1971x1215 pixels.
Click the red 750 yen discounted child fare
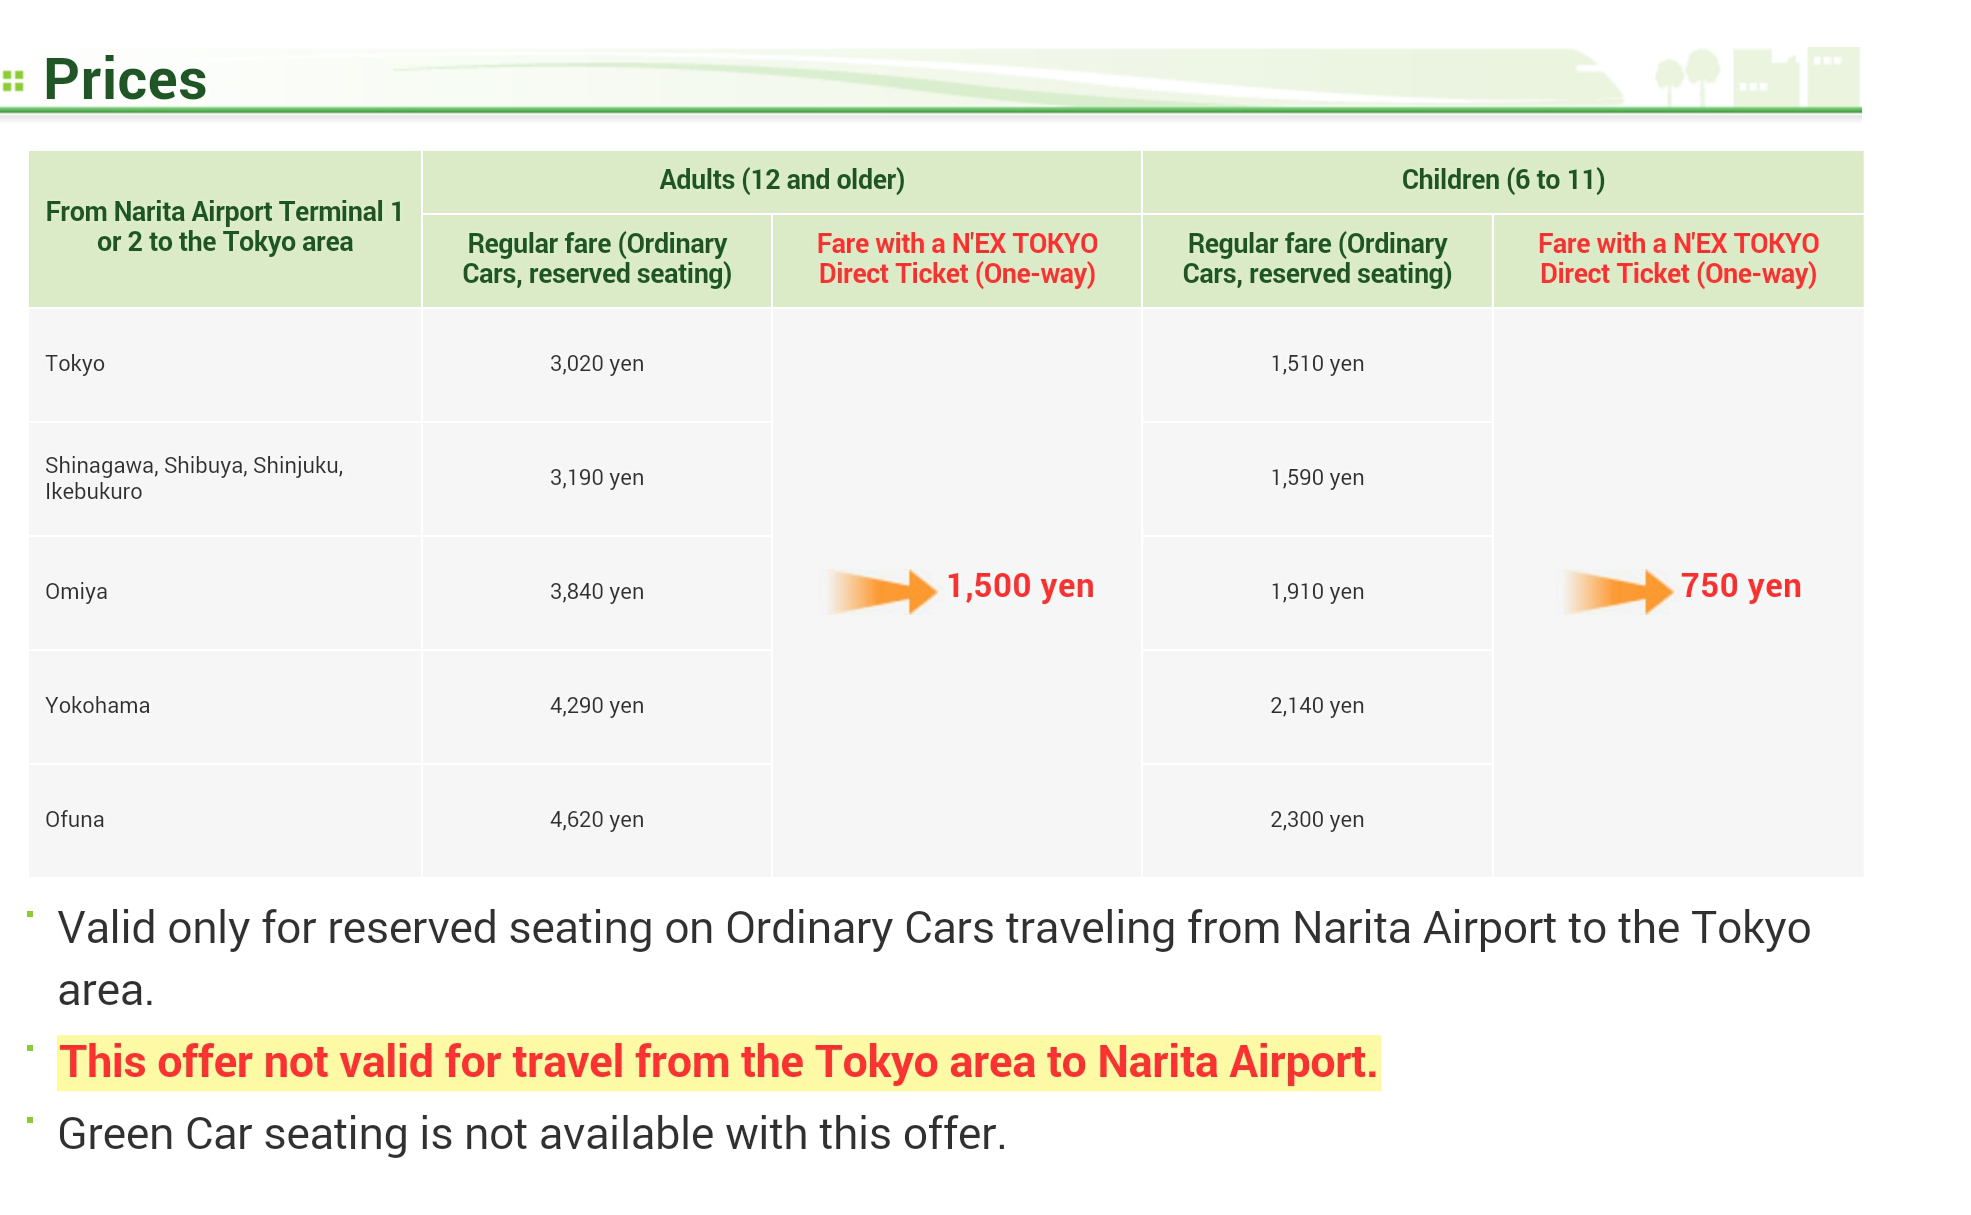tap(1740, 586)
